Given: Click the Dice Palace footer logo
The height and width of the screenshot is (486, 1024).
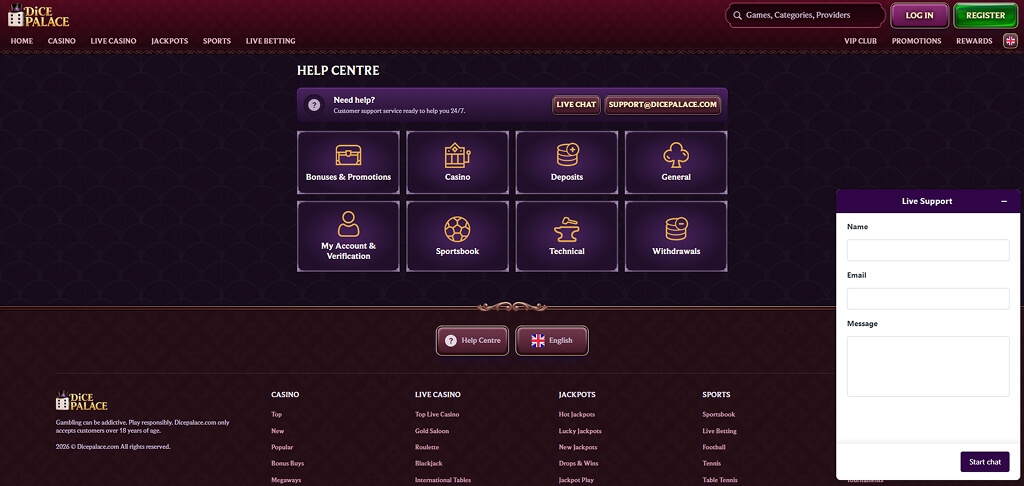Looking at the screenshot, I should pyautogui.click(x=82, y=401).
